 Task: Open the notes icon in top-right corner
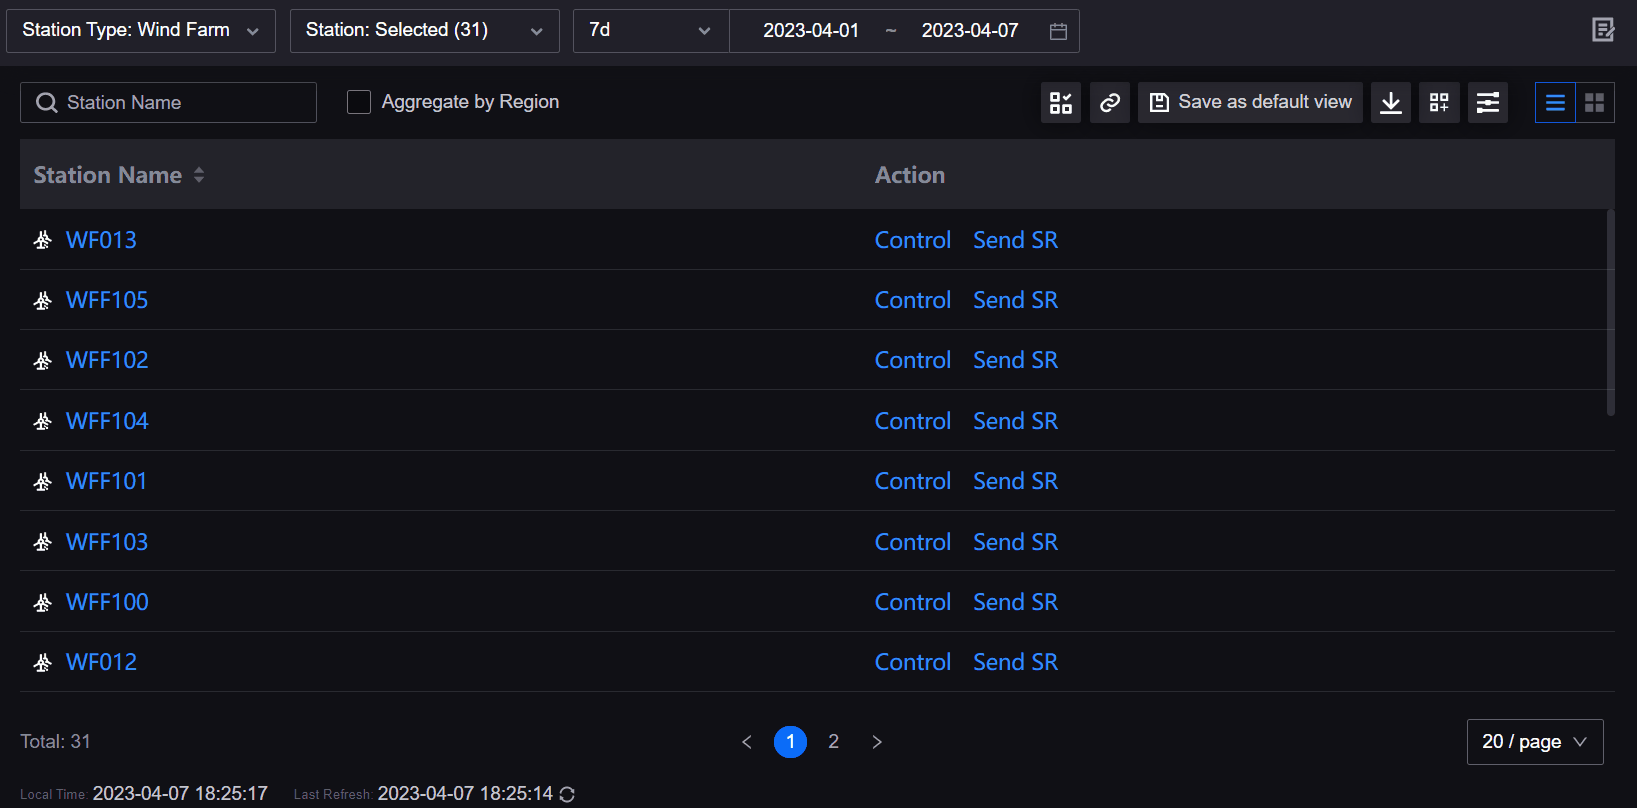1603,30
